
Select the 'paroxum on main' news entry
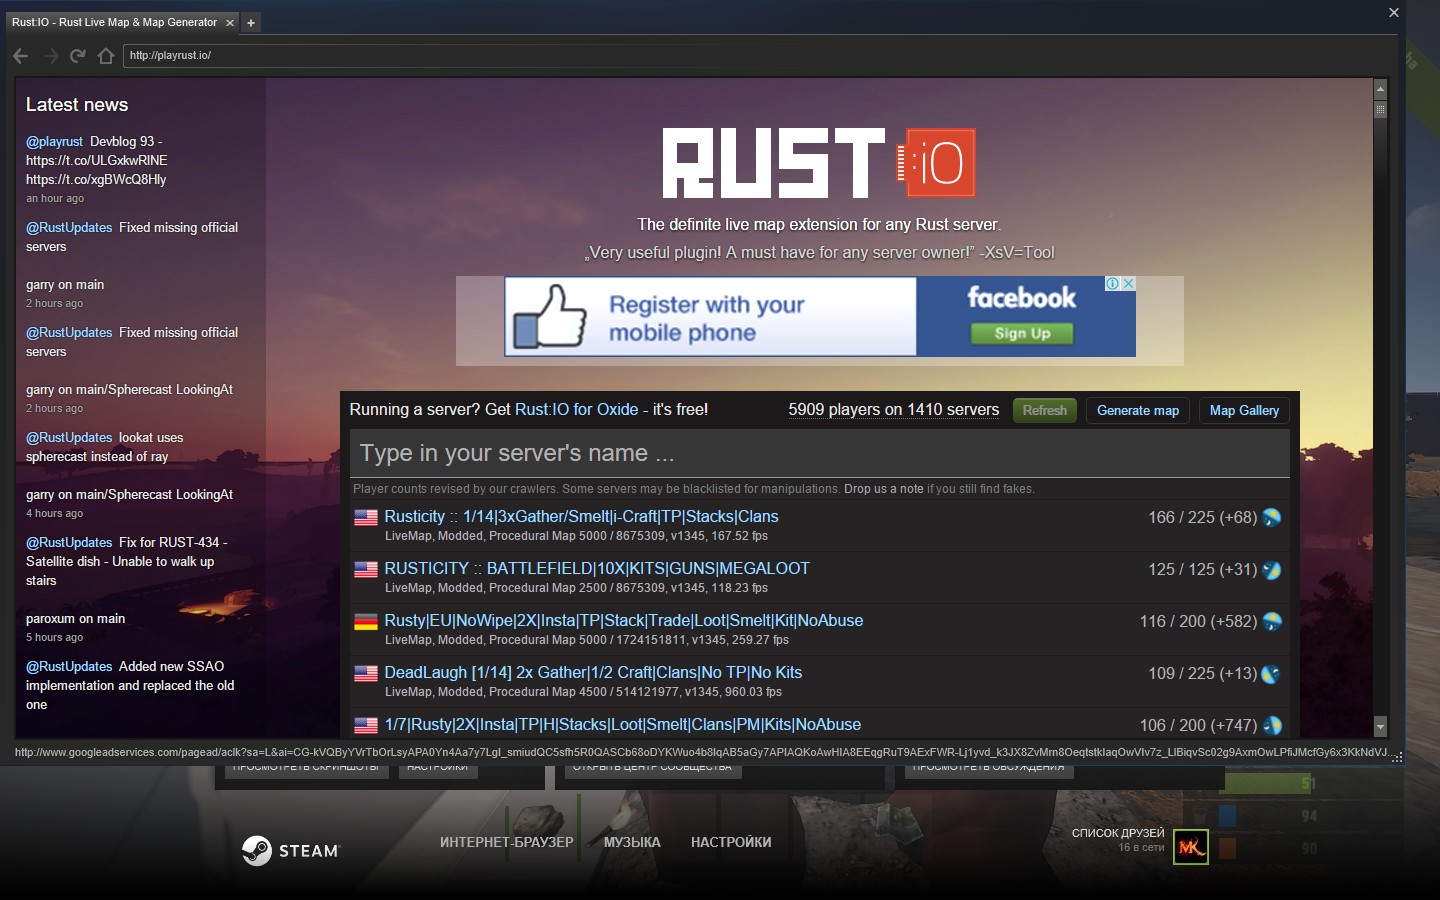(76, 618)
